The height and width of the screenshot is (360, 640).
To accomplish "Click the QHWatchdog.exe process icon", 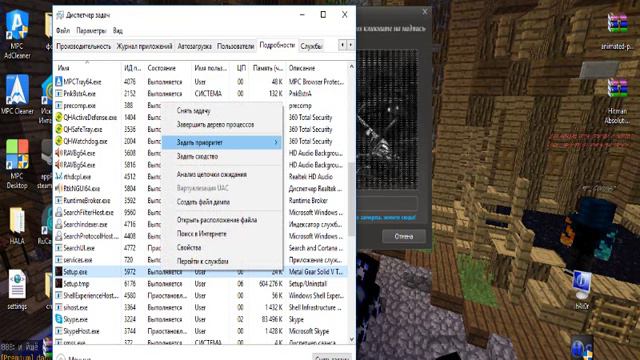I will 59,141.
